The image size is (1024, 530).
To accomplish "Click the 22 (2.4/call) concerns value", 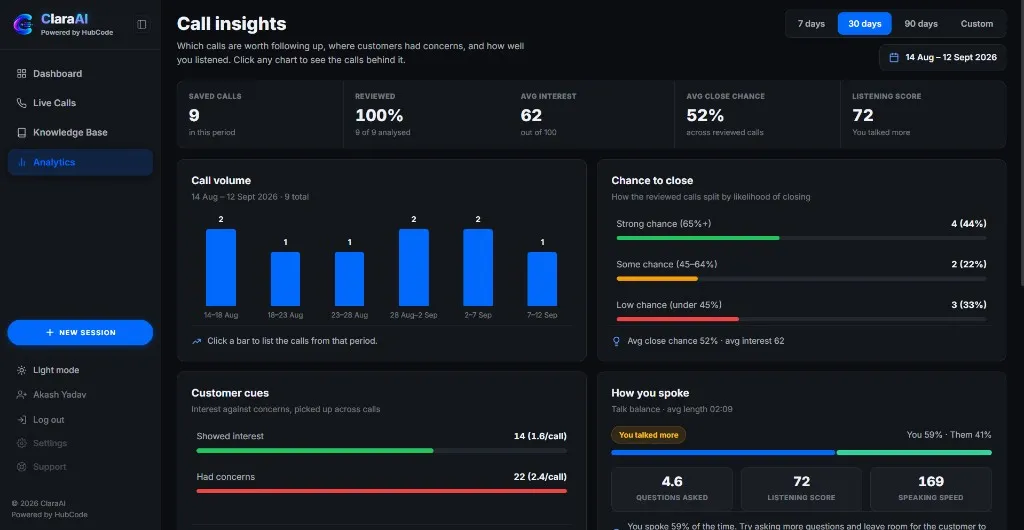I will click(x=540, y=476).
